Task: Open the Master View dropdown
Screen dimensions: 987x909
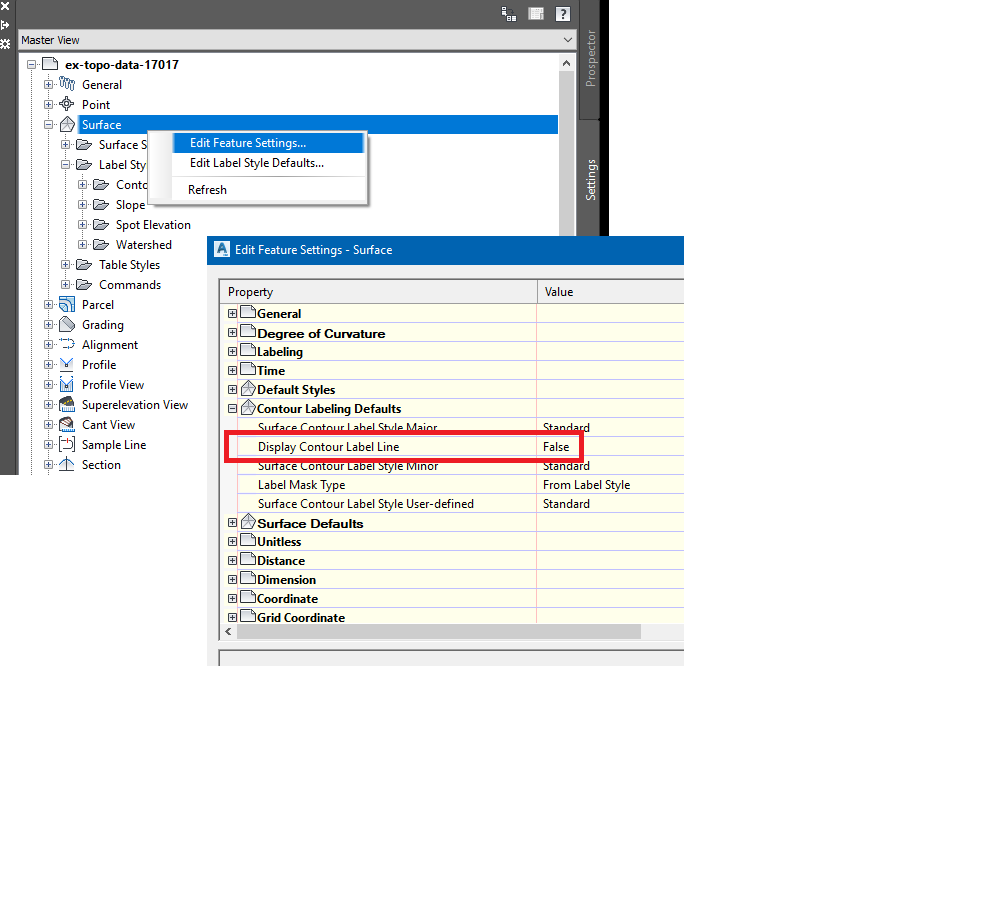Action: (x=569, y=39)
